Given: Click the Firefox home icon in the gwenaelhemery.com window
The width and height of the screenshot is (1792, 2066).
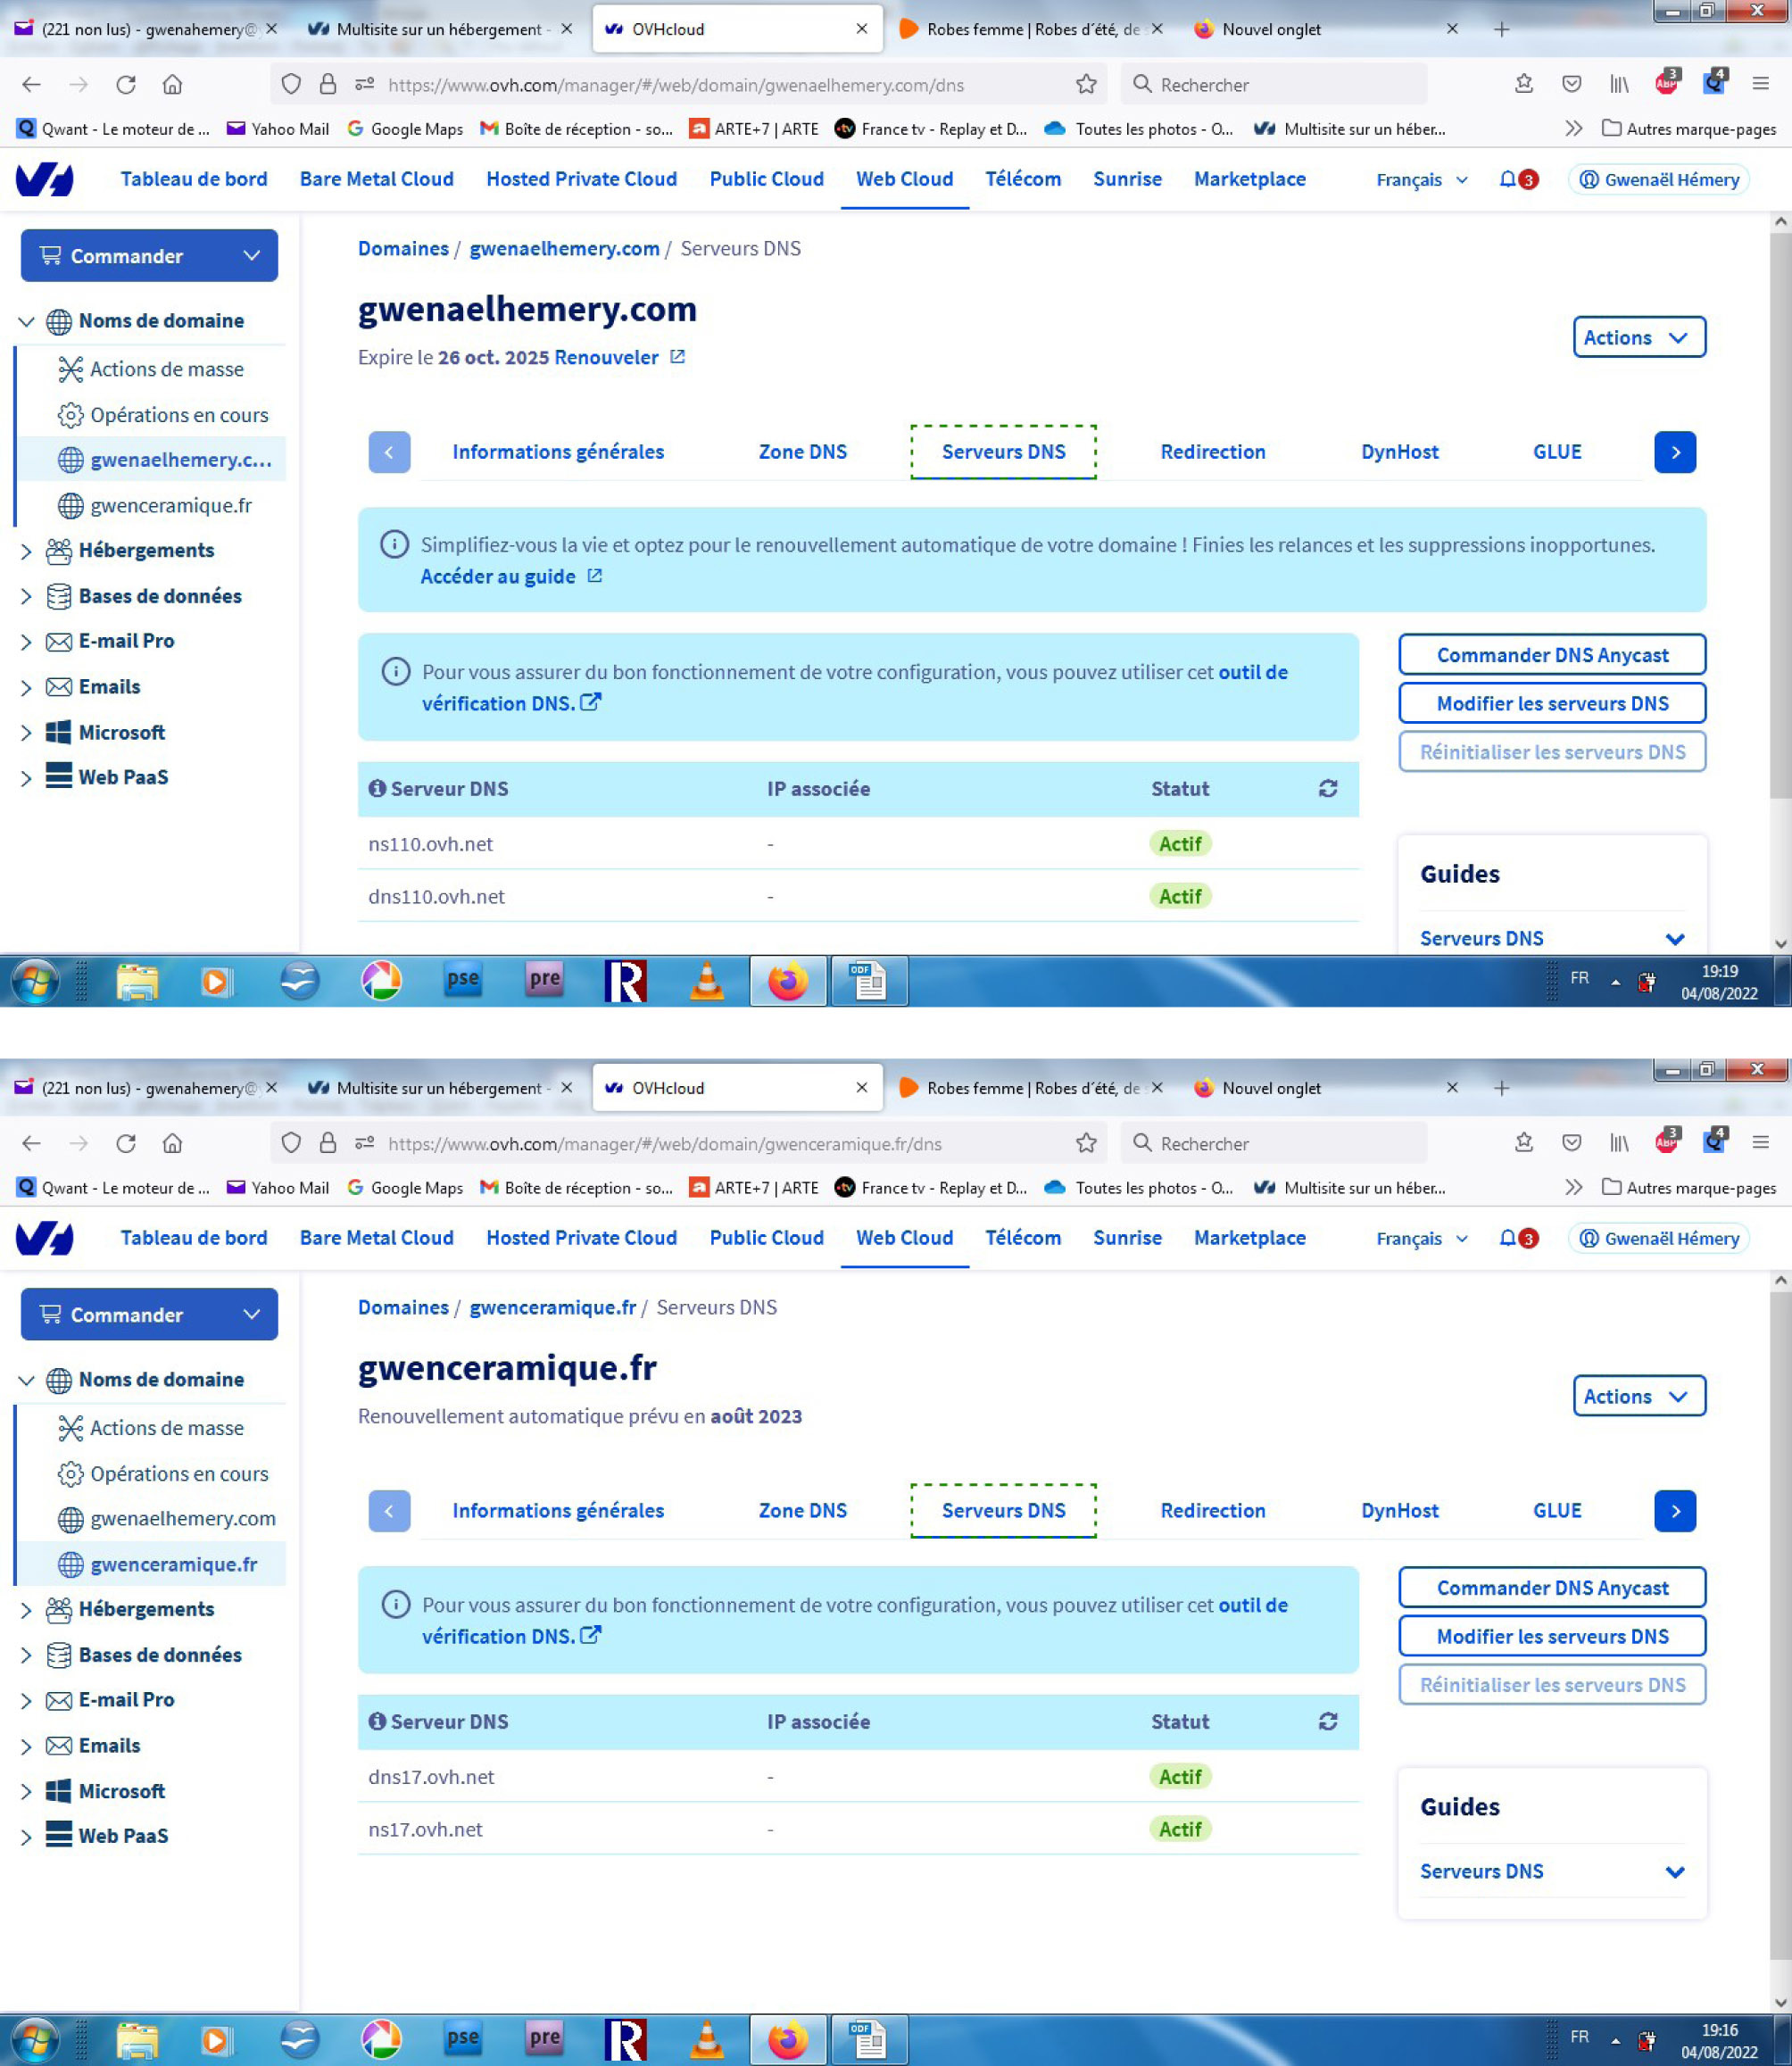Looking at the screenshot, I should click(x=172, y=85).
